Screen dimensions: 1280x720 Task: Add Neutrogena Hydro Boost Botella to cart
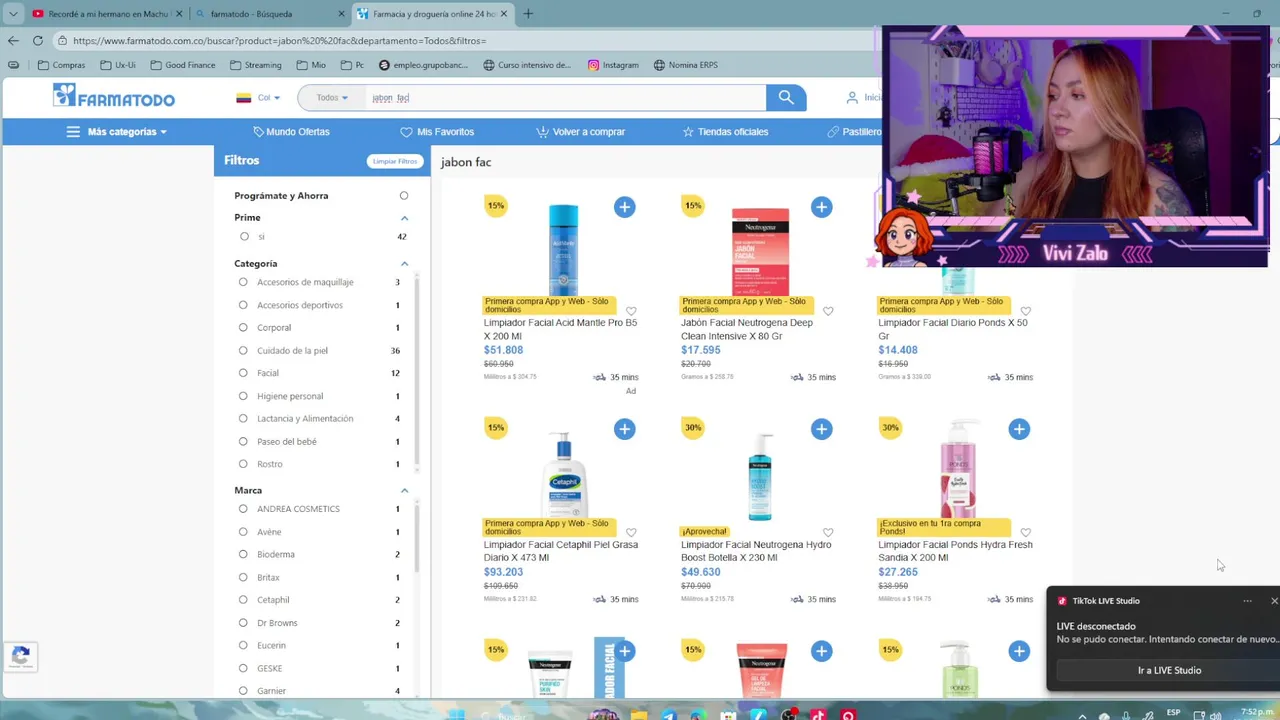pyautogui.click(x=821, y=429)
